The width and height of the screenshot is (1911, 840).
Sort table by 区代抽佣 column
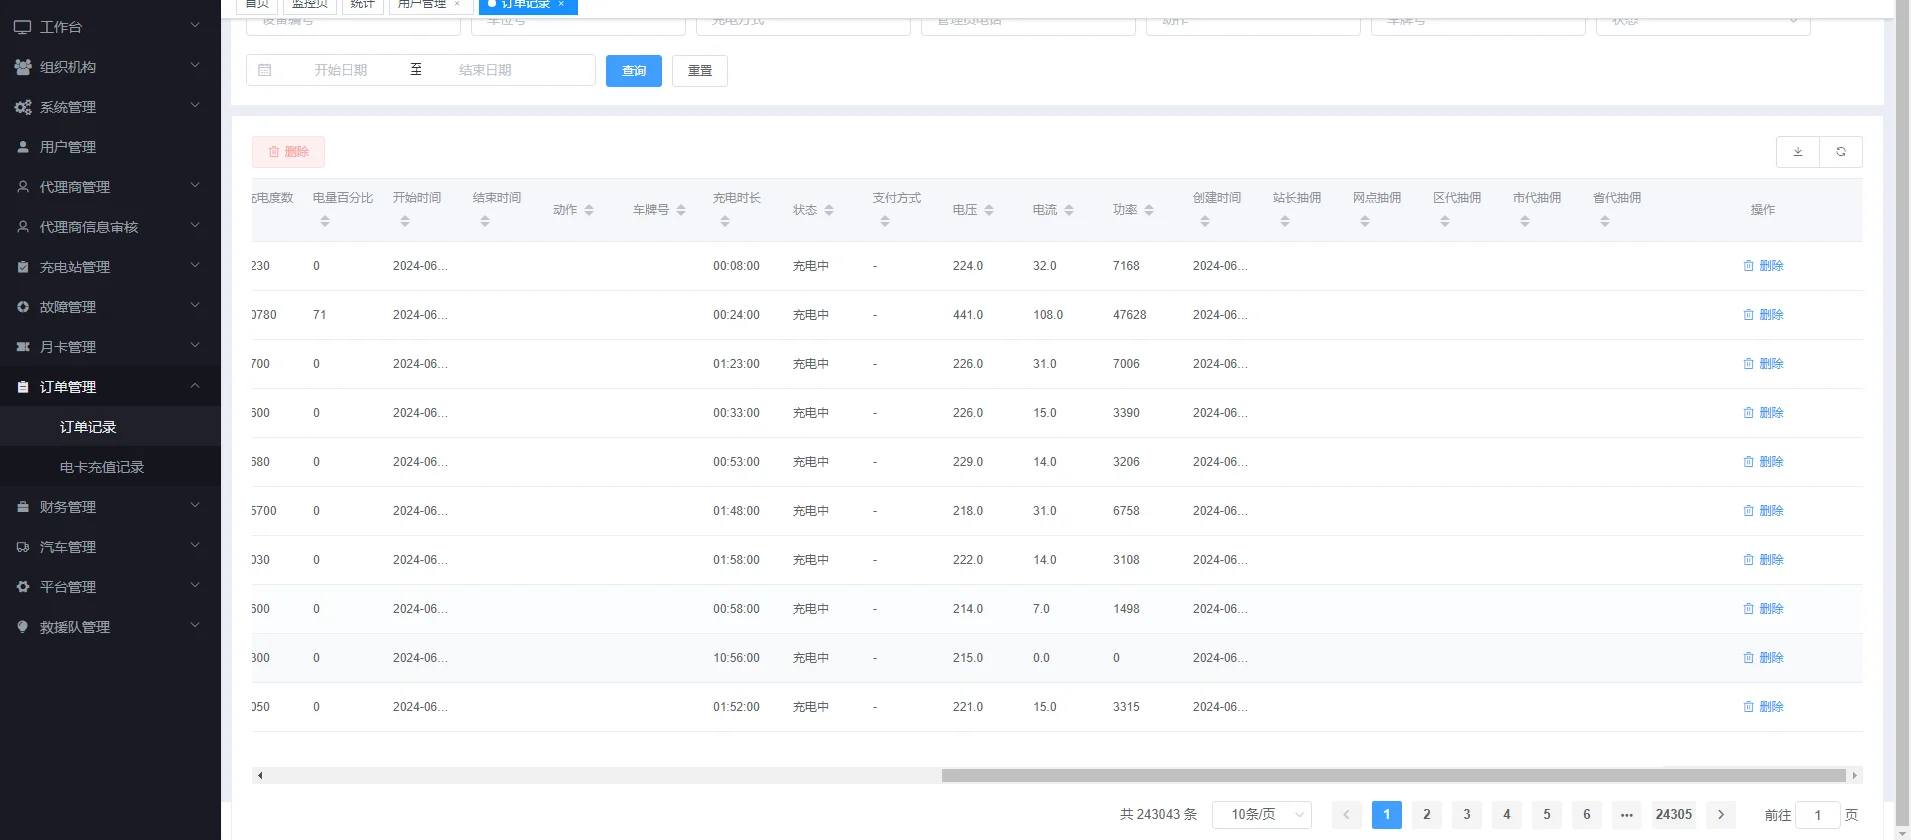(x=1445, y=221)
